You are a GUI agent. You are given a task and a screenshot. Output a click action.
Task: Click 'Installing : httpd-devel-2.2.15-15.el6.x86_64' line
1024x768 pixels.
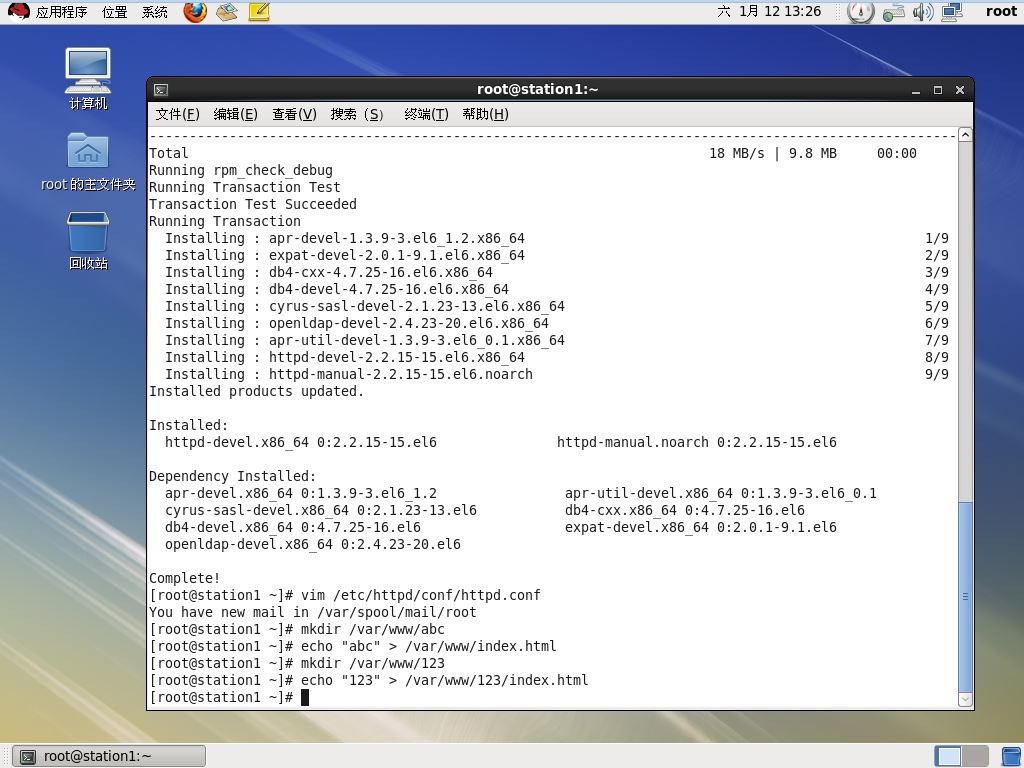345,357
